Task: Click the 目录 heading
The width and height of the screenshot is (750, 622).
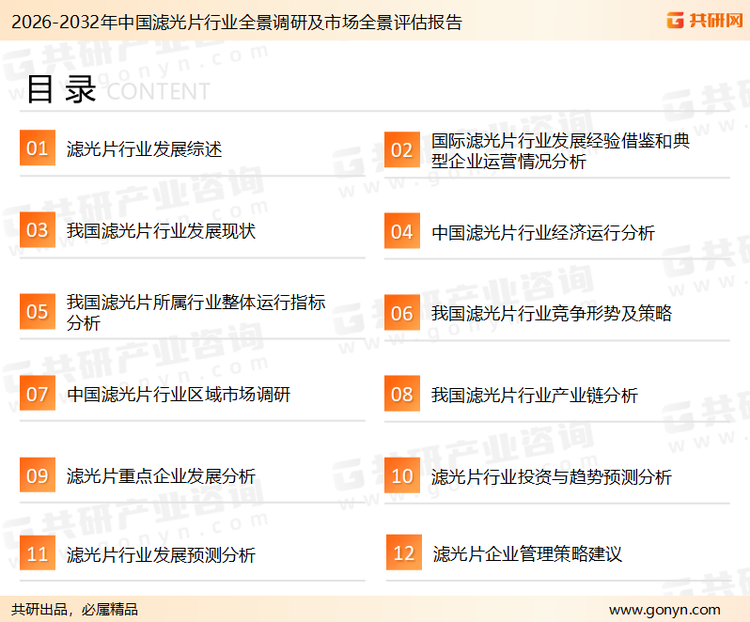Action: [61, 89]
